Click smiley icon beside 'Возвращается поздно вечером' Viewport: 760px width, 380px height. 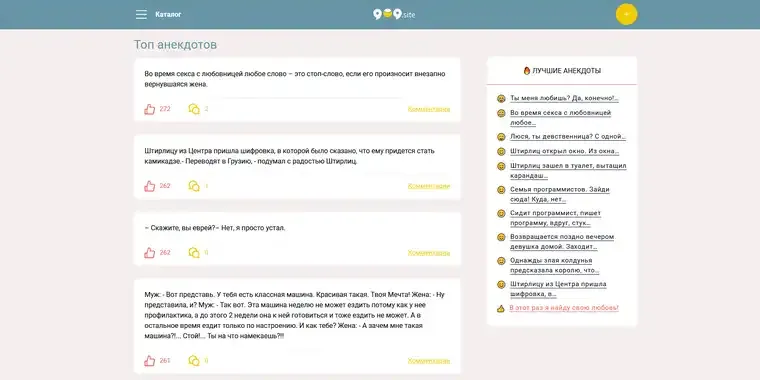501,238
